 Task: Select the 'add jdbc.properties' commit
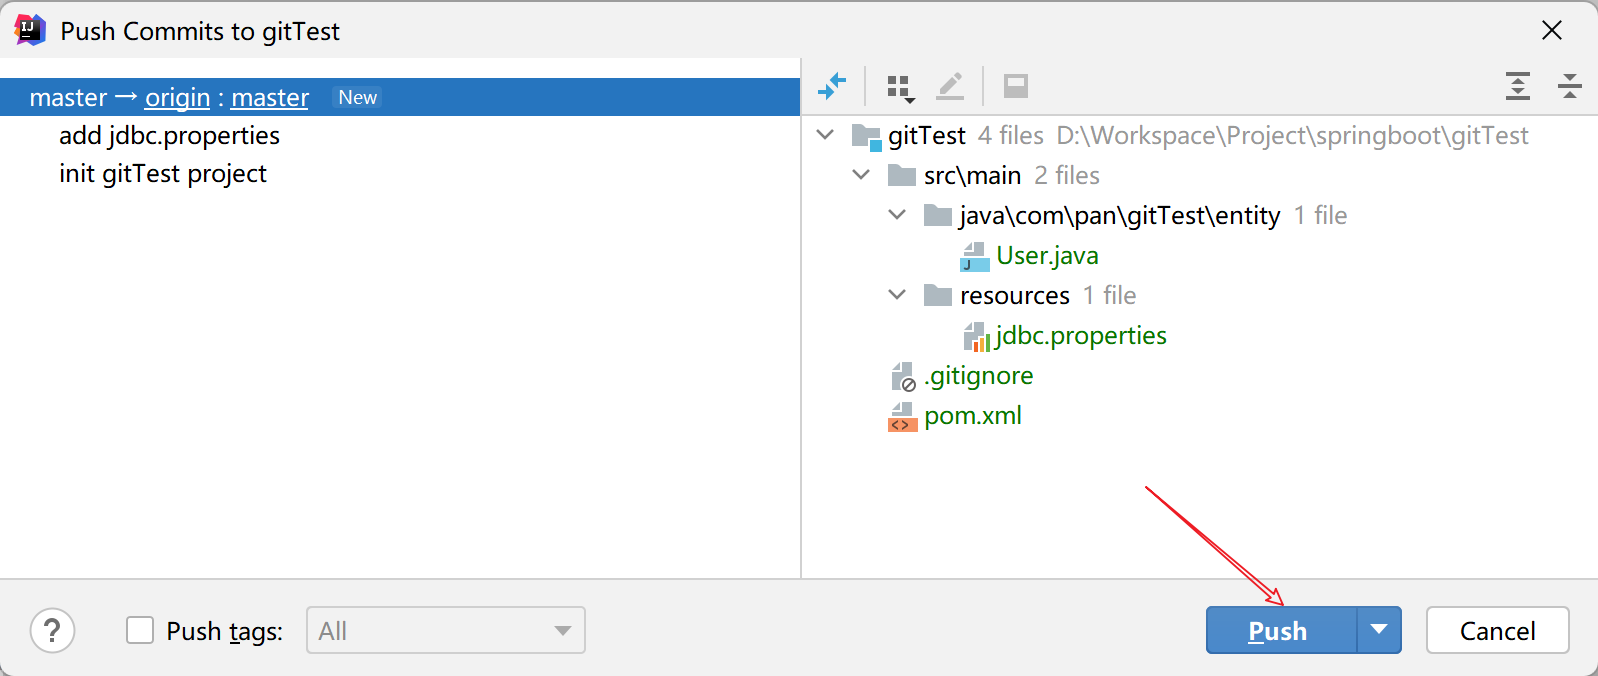[169, 135]
